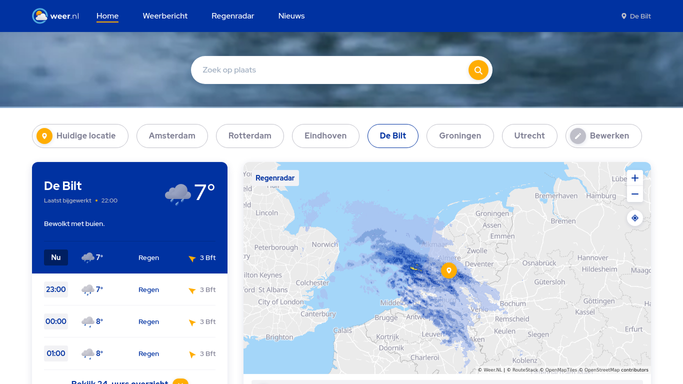Click the orange location pin on map
The image size is (683, 384).
449,270
